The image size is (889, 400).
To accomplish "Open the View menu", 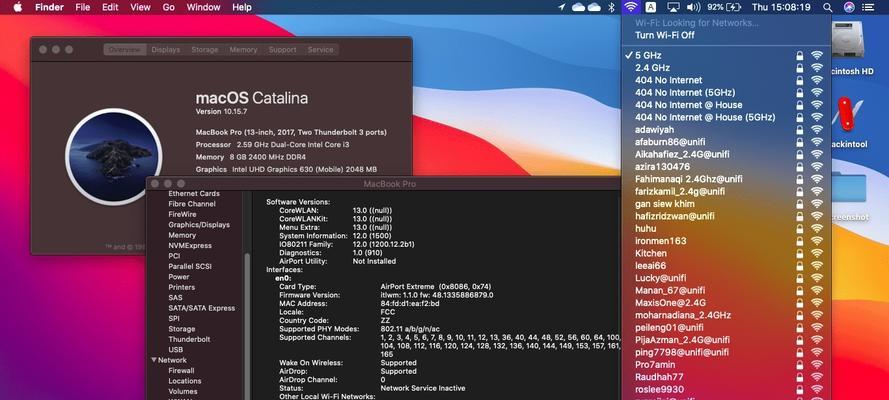I will pos(140,7).
